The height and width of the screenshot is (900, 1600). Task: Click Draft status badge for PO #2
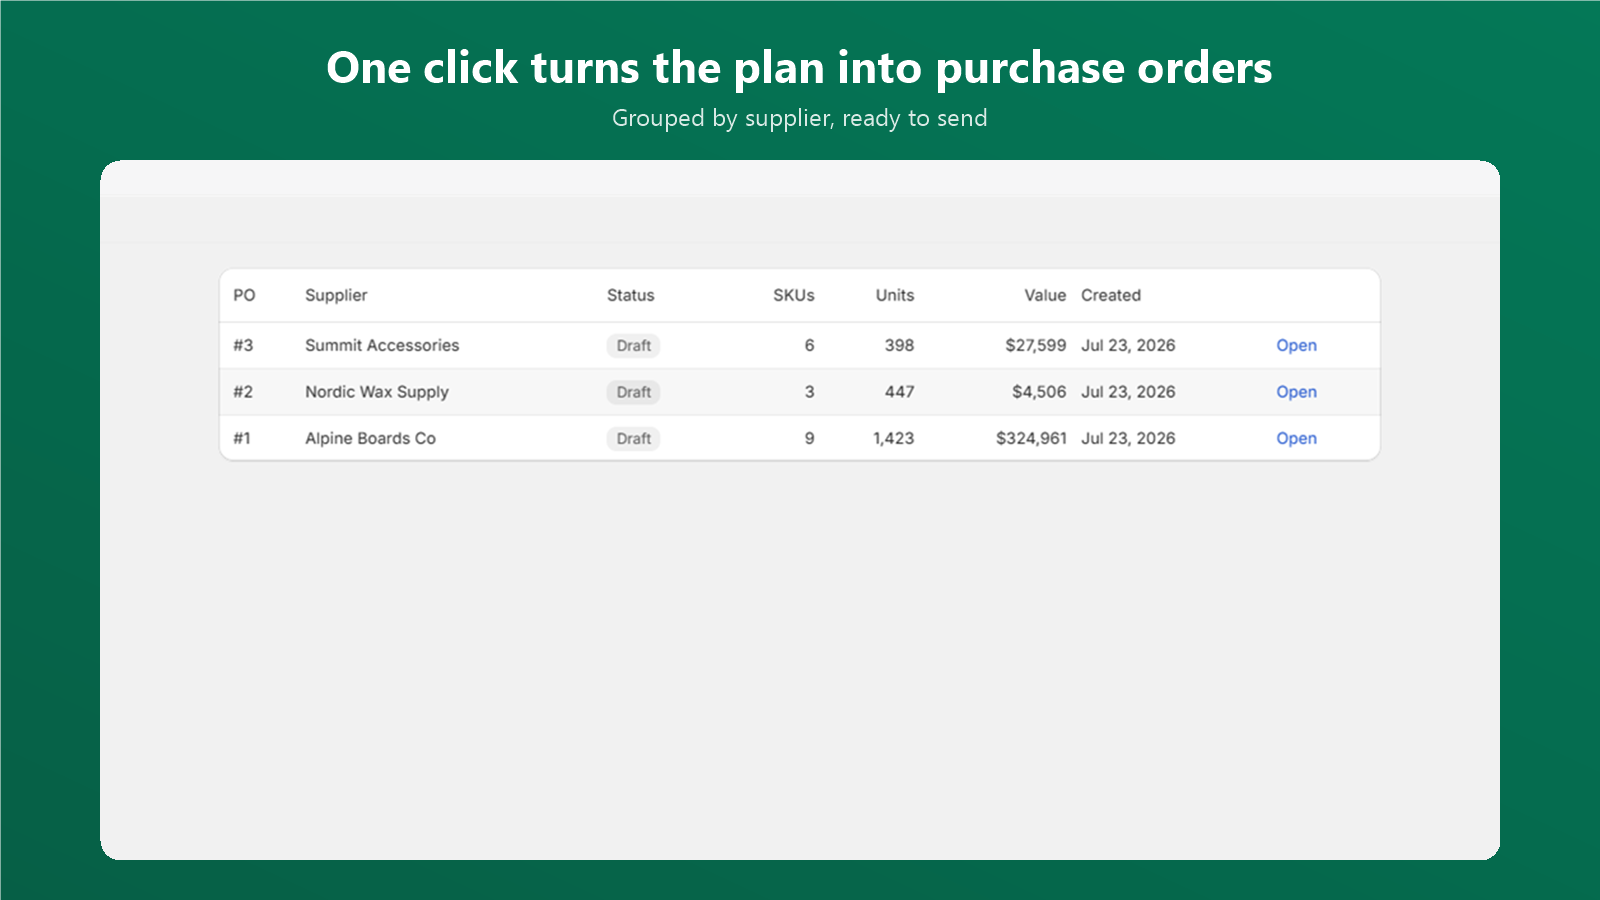click(633, 392)
